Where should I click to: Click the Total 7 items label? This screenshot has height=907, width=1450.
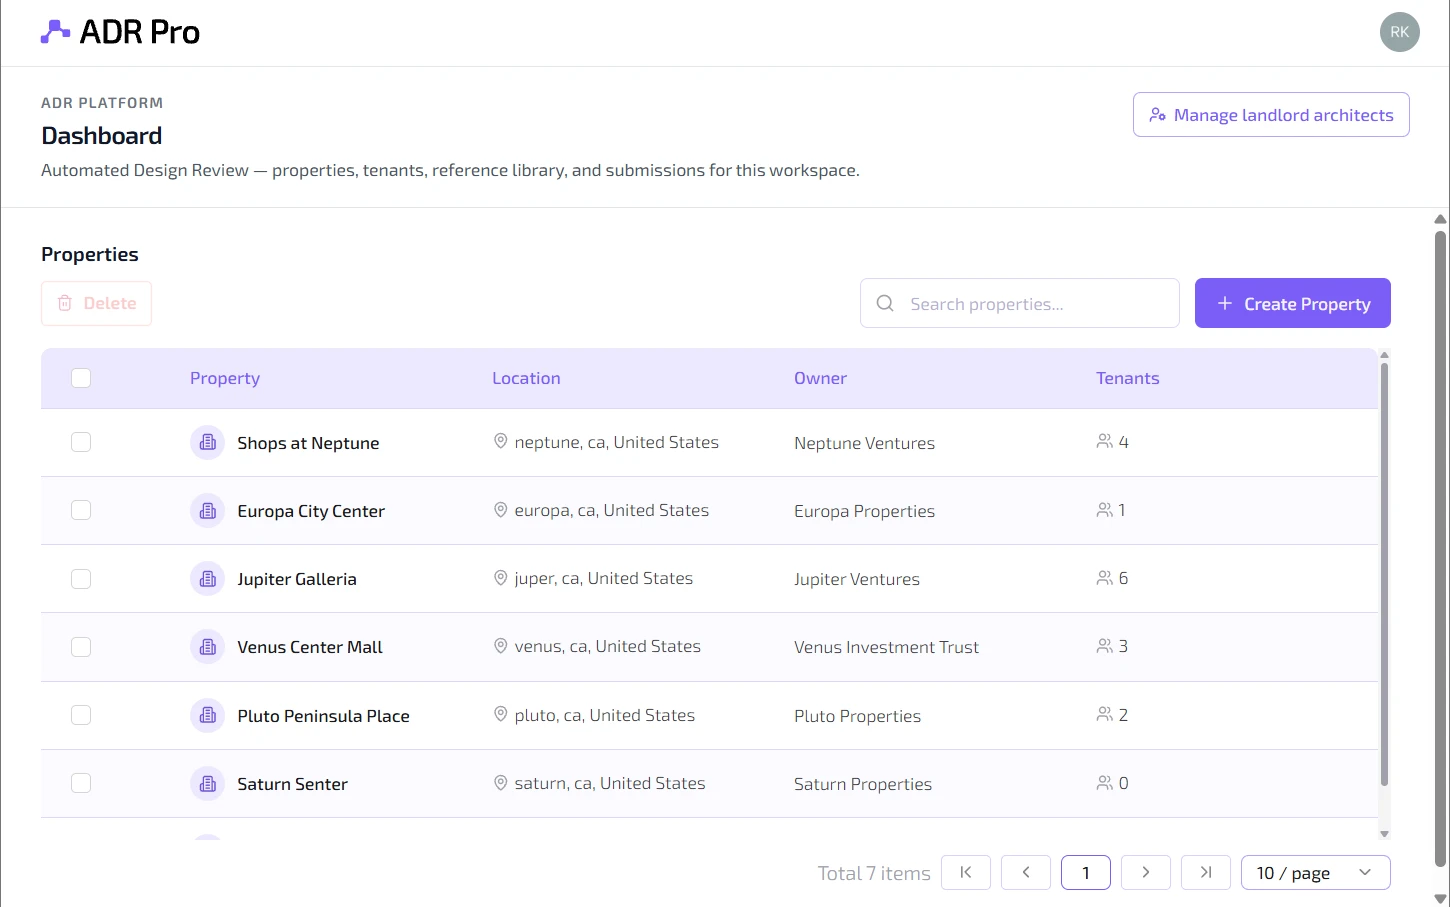pyautogui.click(x=874, y=873)
